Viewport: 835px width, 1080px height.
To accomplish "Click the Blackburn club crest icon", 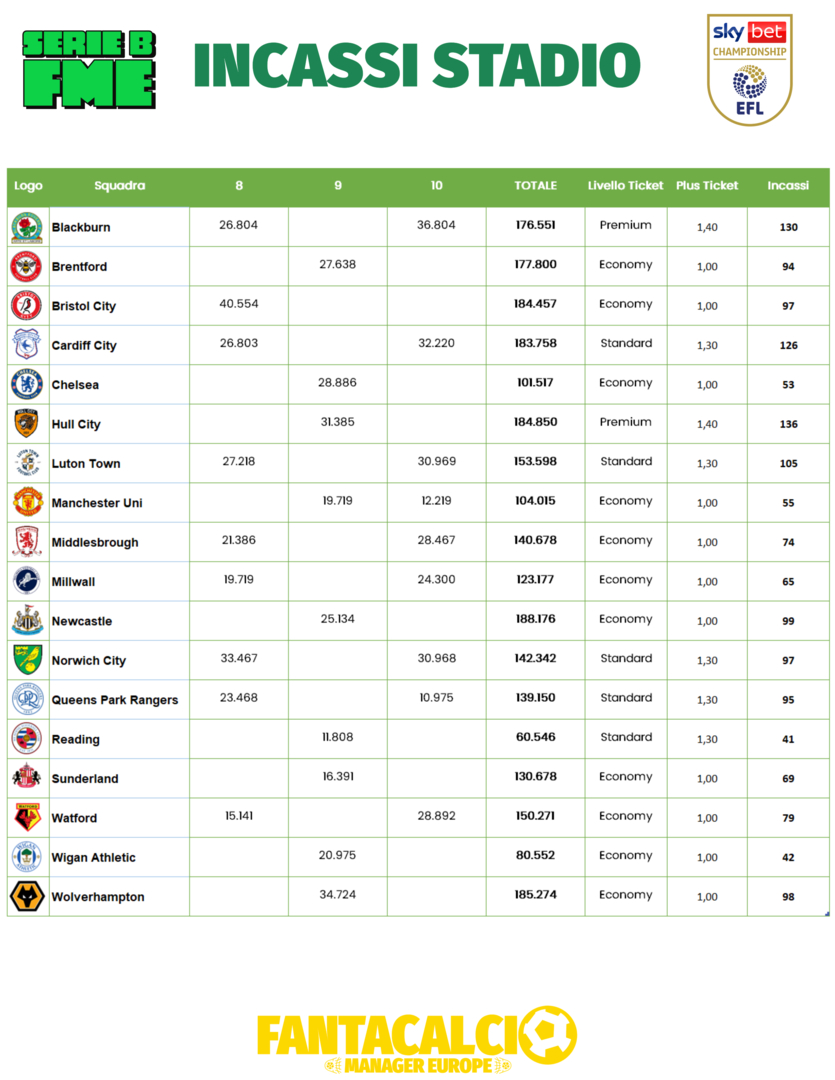I will pos(27,227).
